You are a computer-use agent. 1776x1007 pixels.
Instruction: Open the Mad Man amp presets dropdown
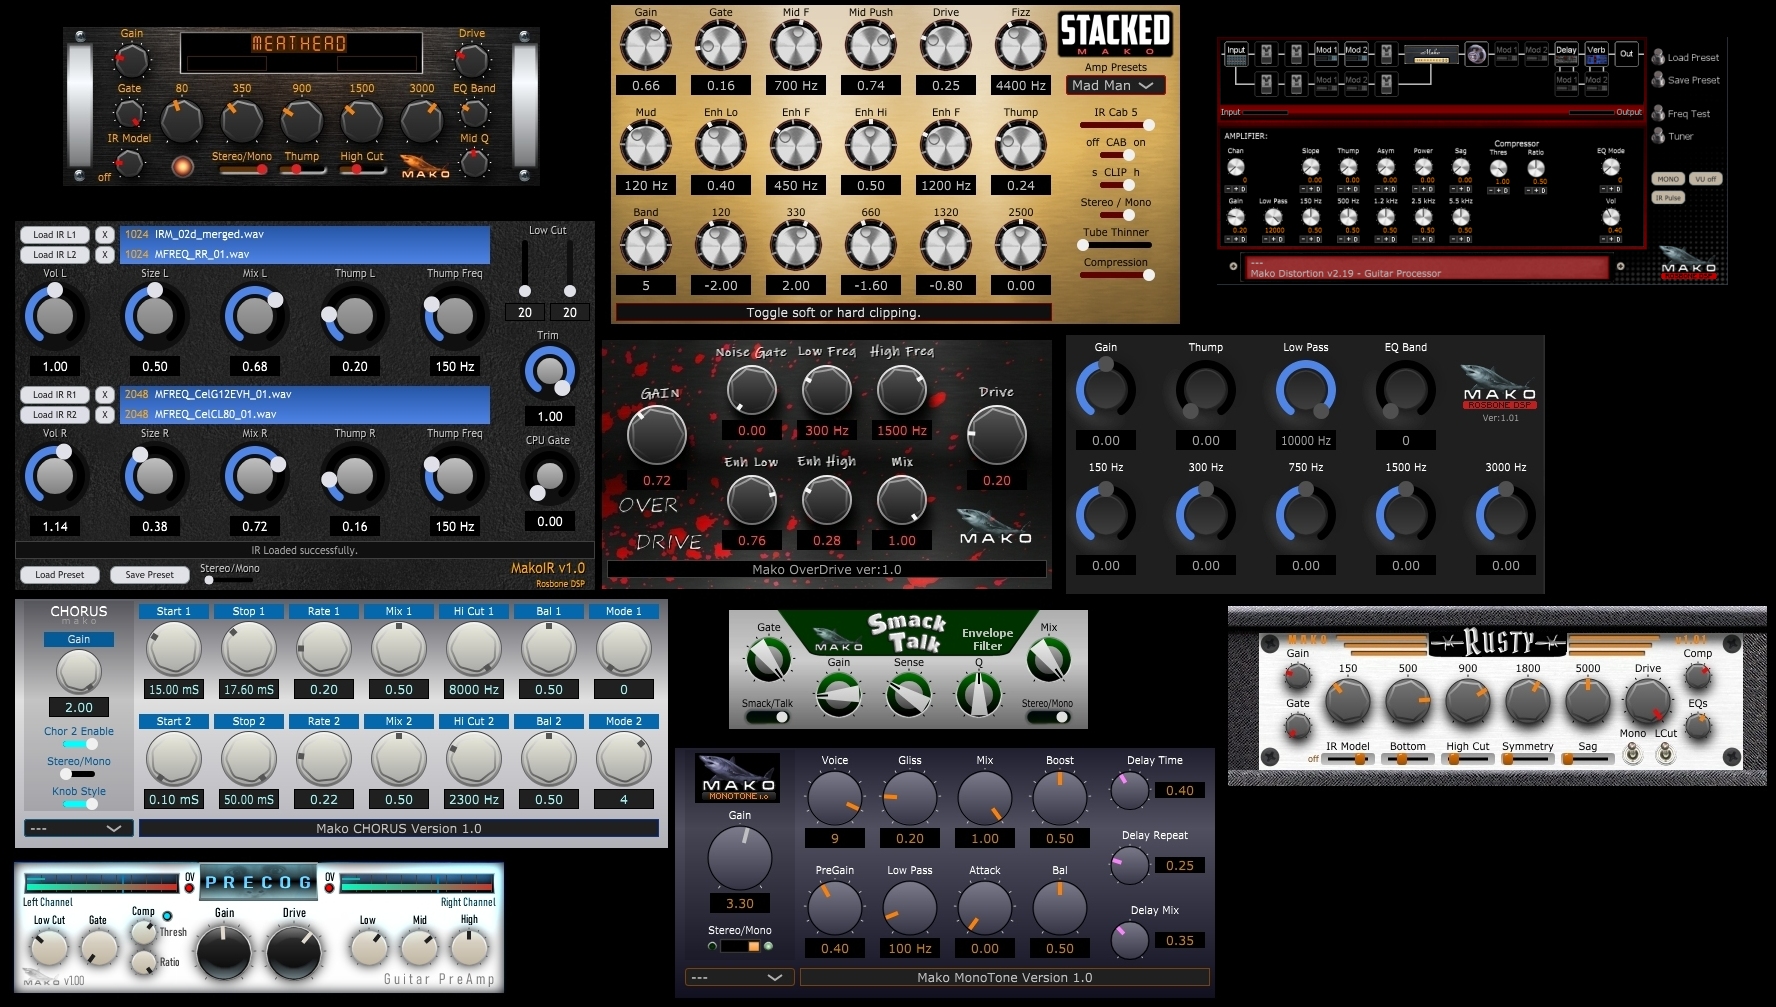click(1115, 86)
